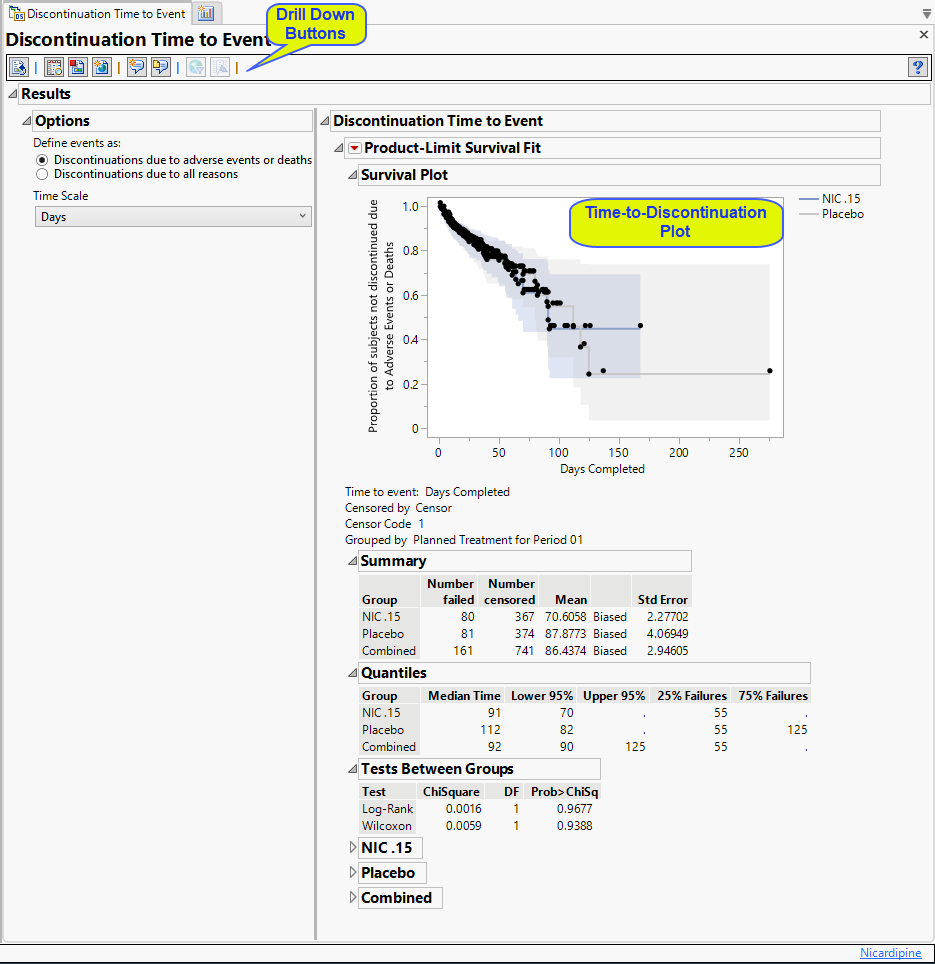The image size is (935, 964).
Task: Click the first drill down toolbar icon
Action: [x=18, y=67]
